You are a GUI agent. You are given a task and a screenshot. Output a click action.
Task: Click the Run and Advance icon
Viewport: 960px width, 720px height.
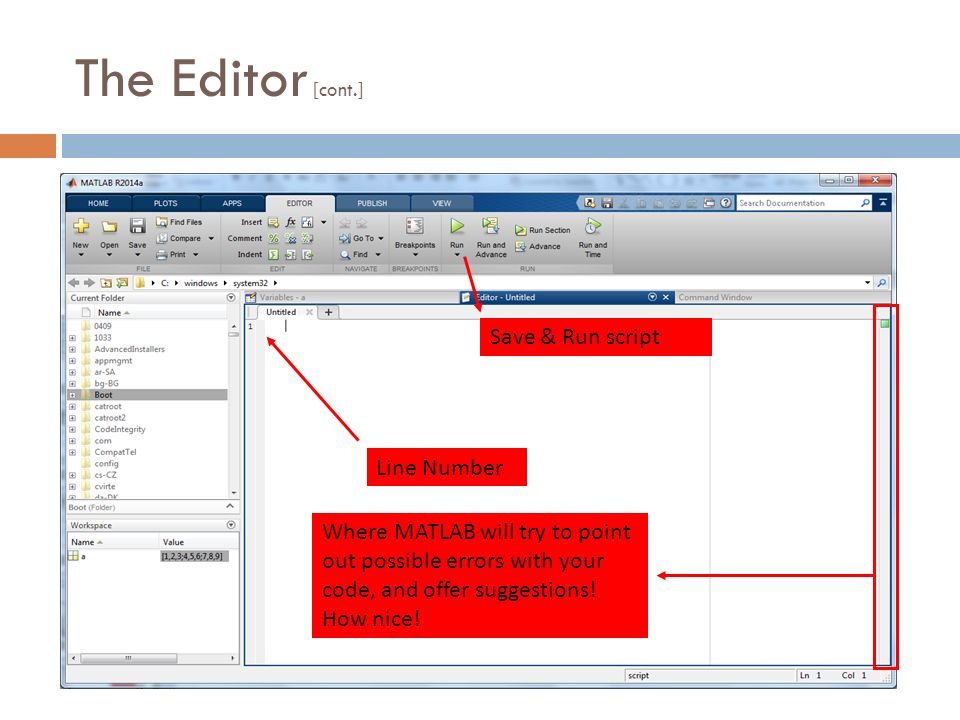click(490, 225)
